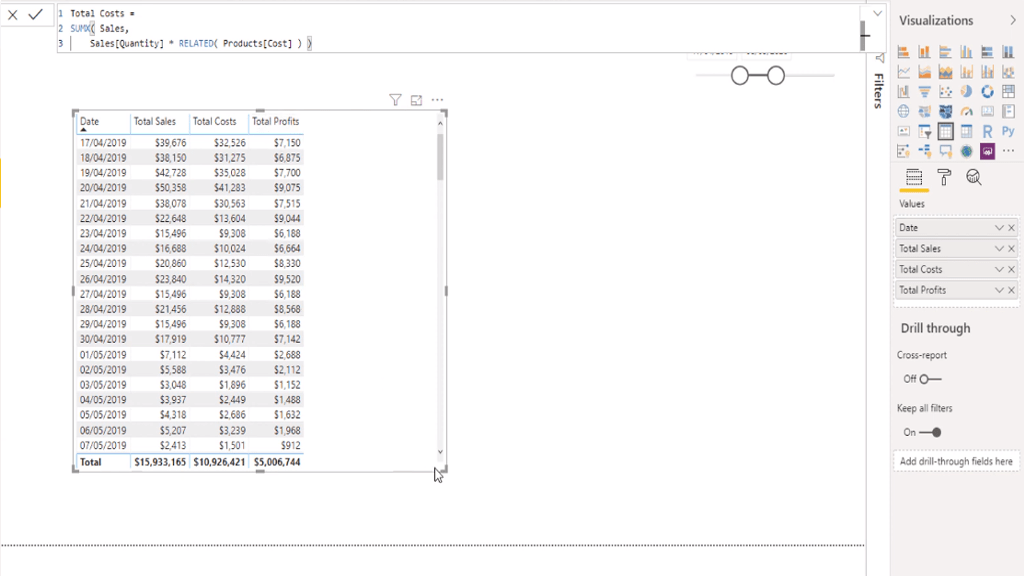
Task: Select the highlighted Table visual icon
Action: click(x=945, y=132)
